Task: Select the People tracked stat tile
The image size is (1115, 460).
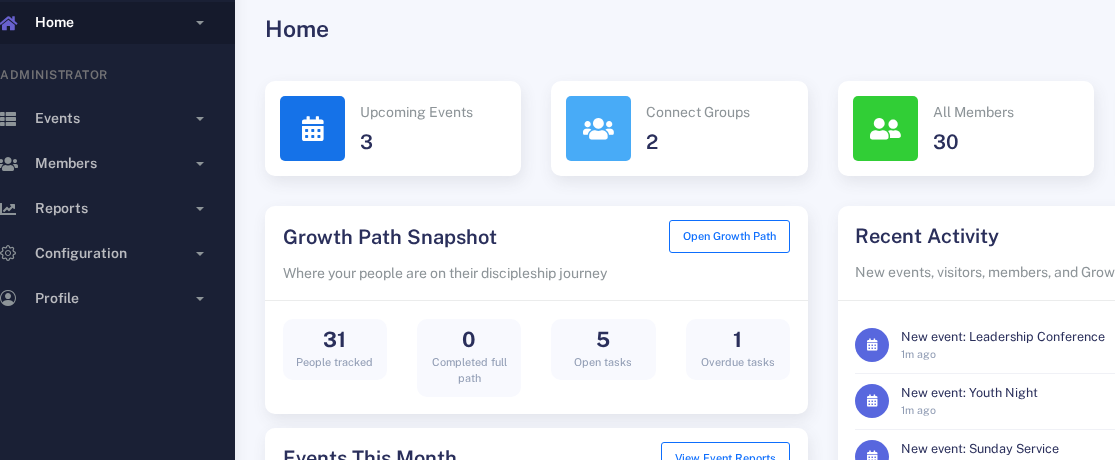Action: tap(334, 349)
